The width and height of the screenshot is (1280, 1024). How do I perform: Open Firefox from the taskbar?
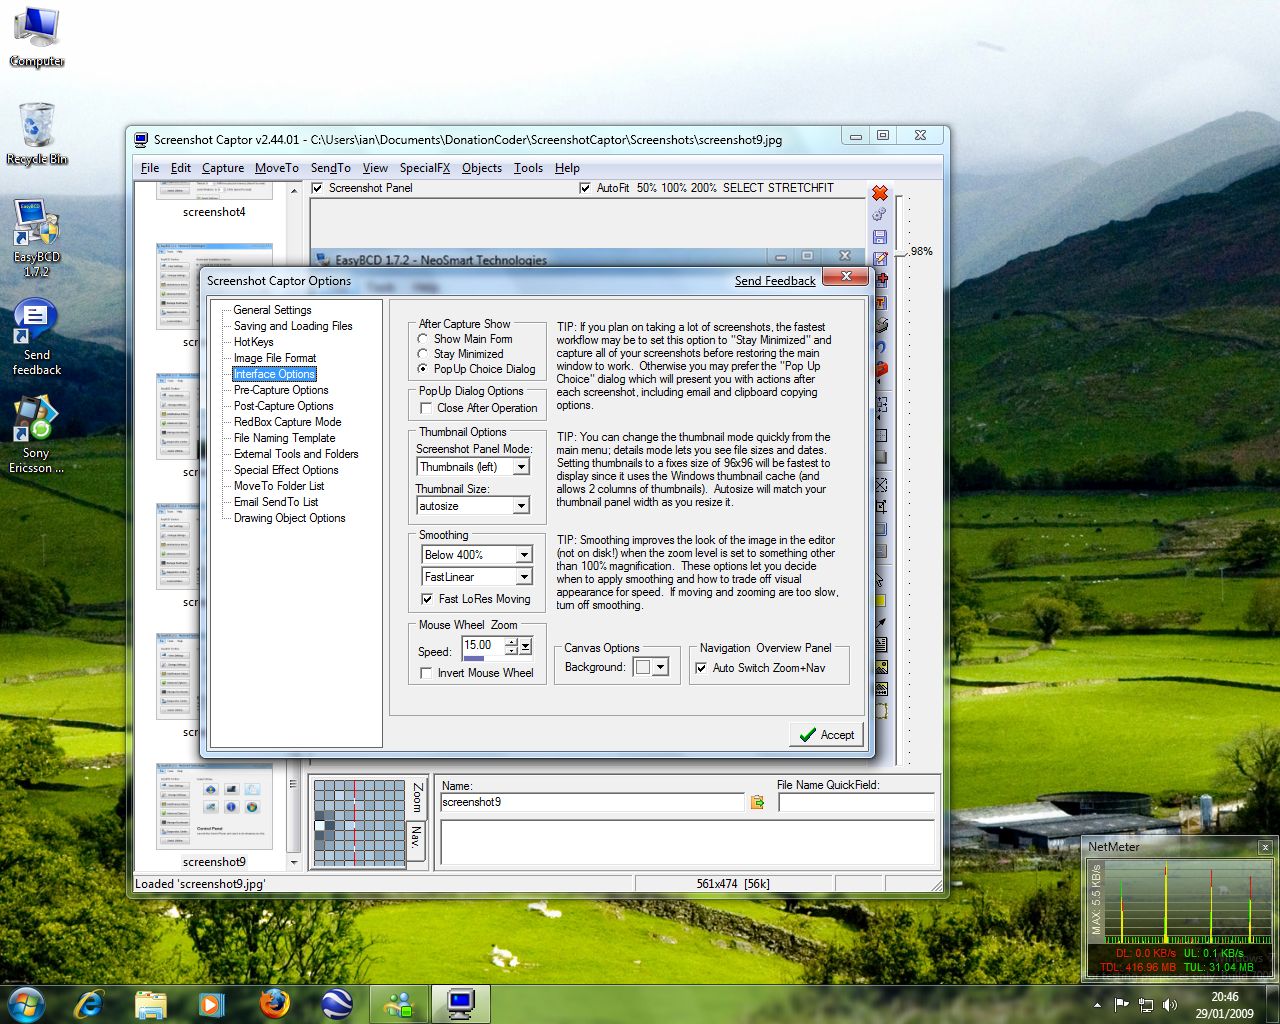pyautogui.click(x=274, y=1003)
